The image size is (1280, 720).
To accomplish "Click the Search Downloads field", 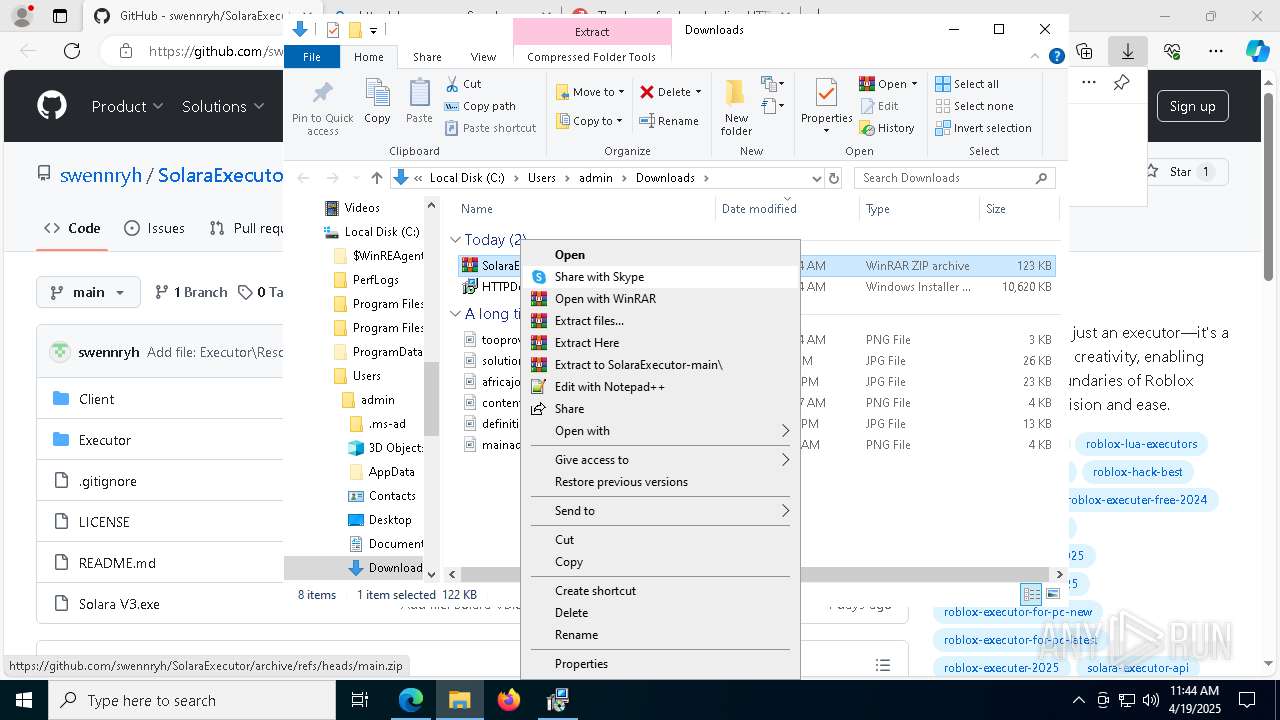I will (954, 178).
